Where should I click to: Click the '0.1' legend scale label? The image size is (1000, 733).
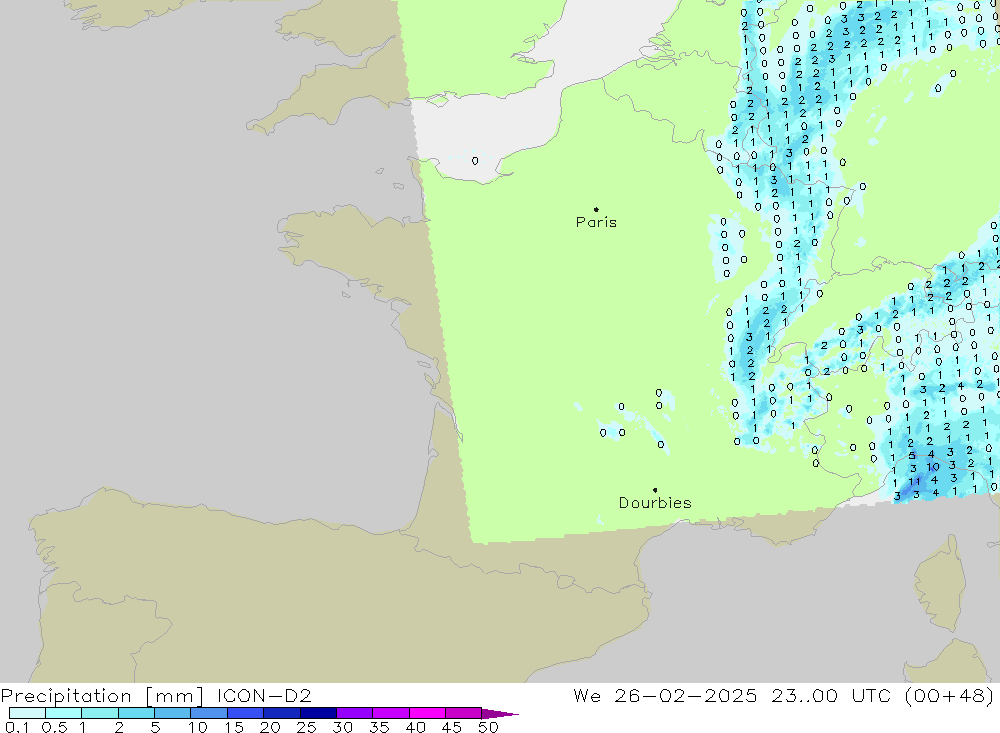17,727
